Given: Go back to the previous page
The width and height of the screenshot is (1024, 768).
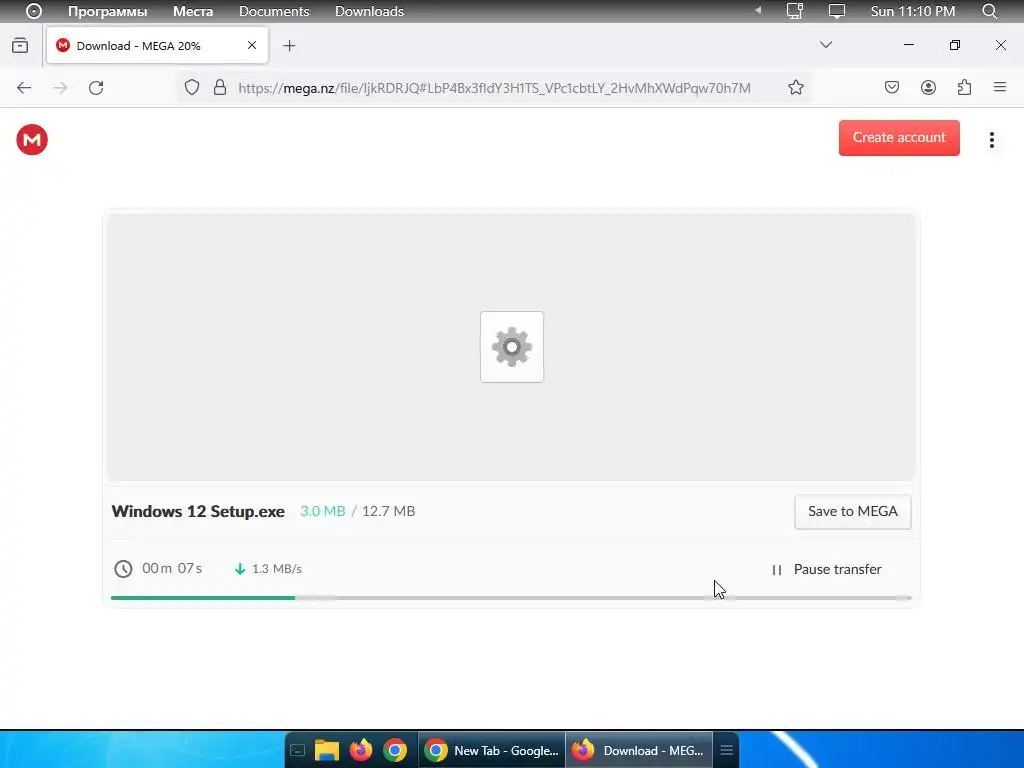Looking at the screenshot, I should 24,88.
